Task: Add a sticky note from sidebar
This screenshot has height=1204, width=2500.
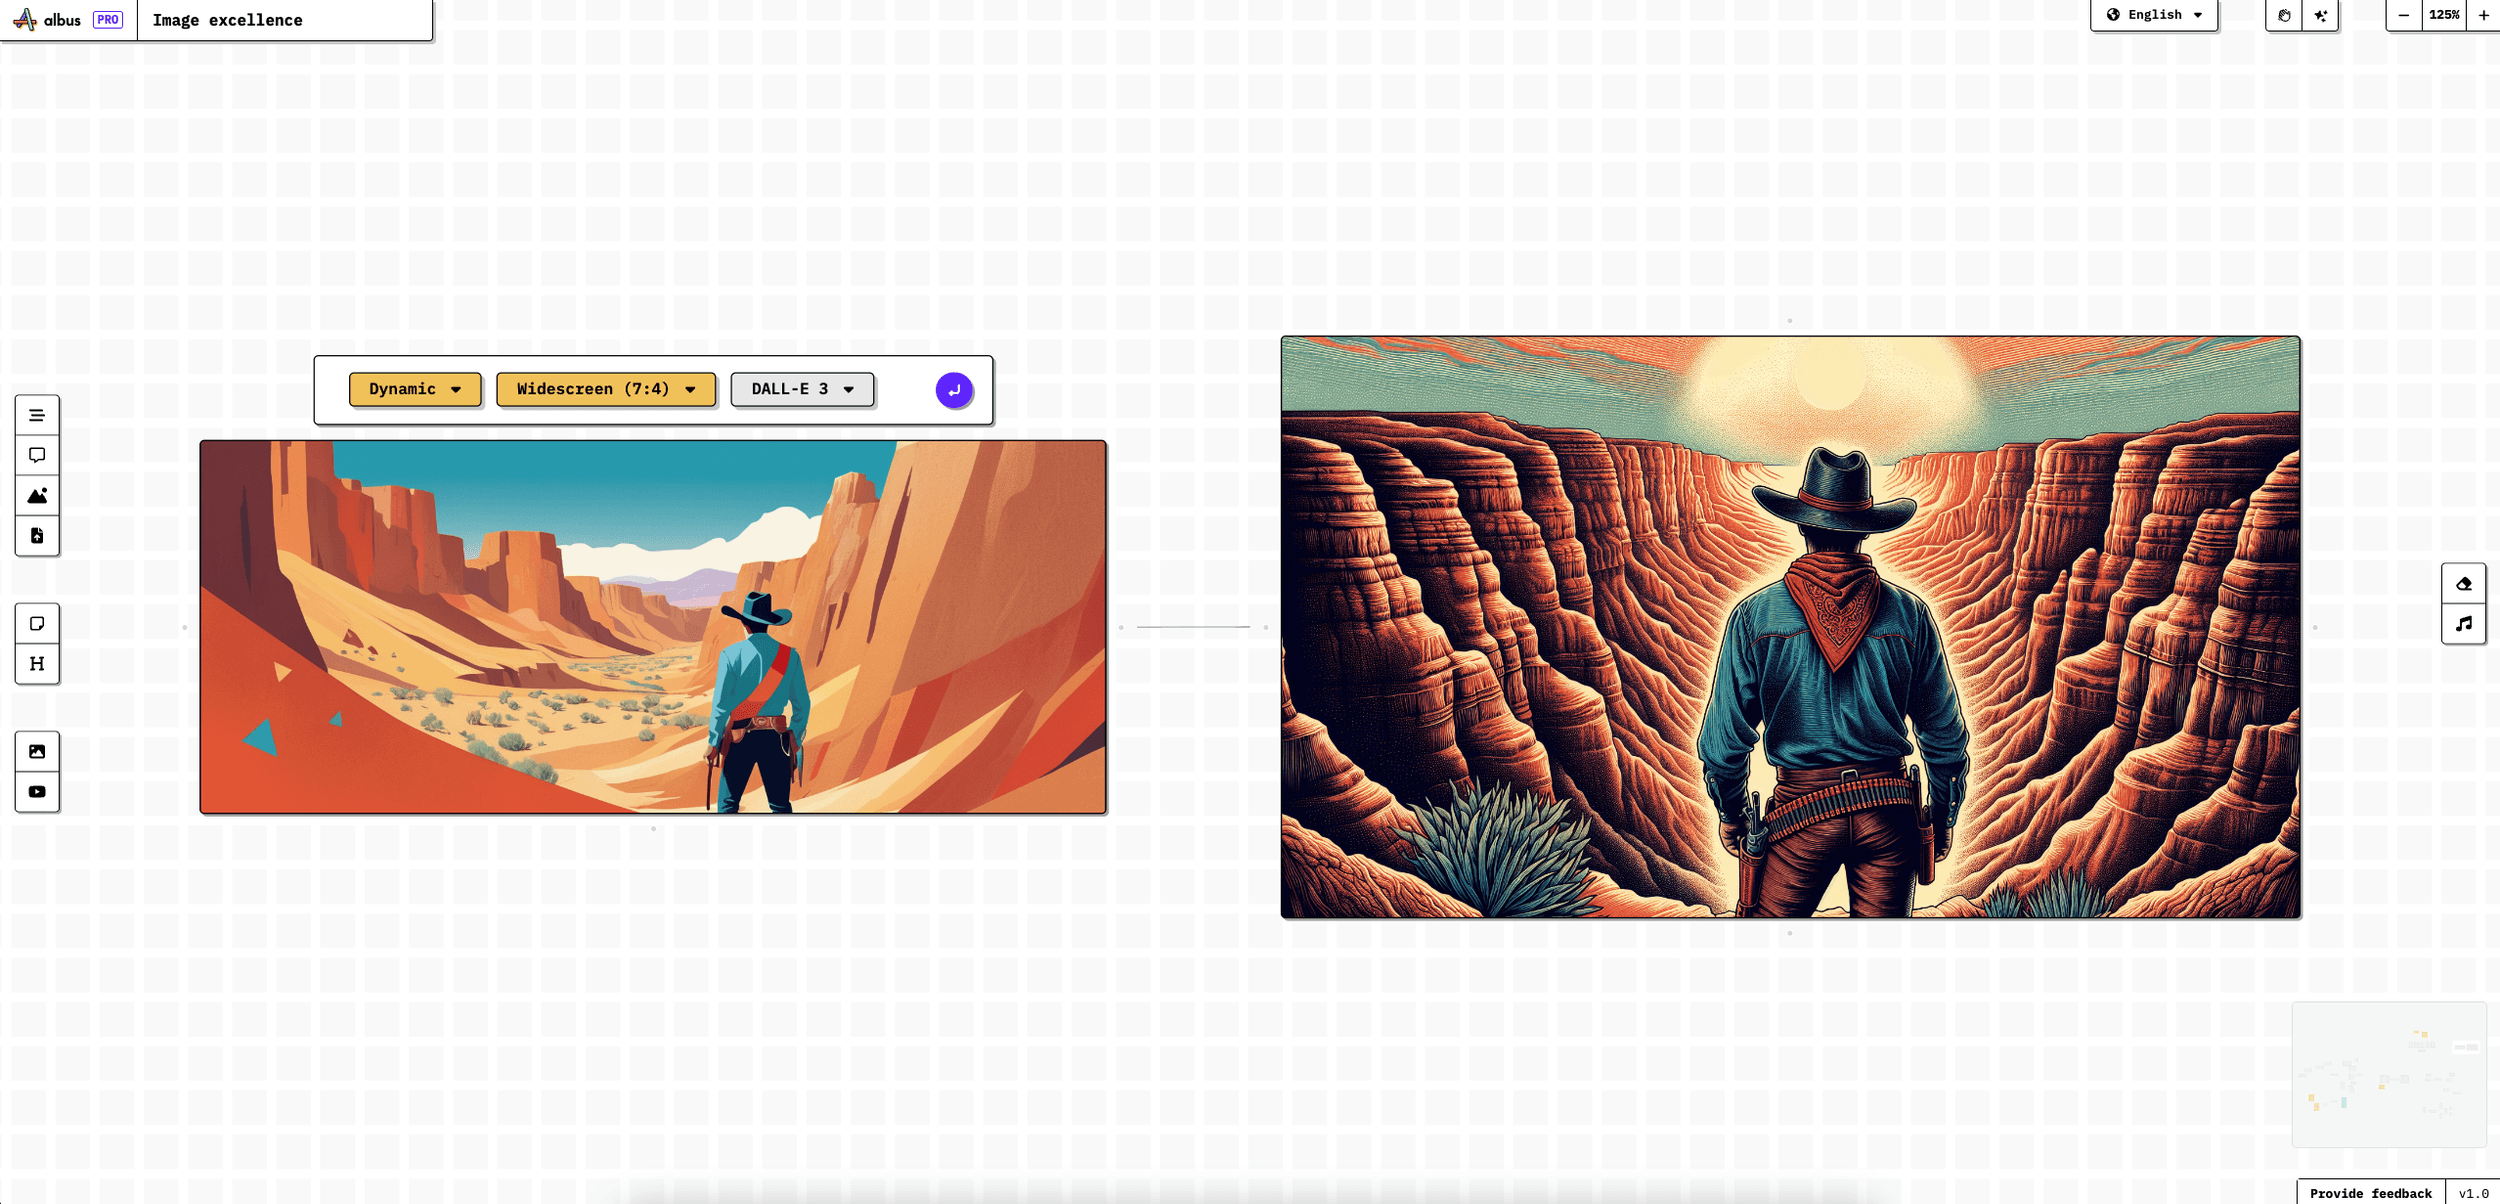Action: 37,624
